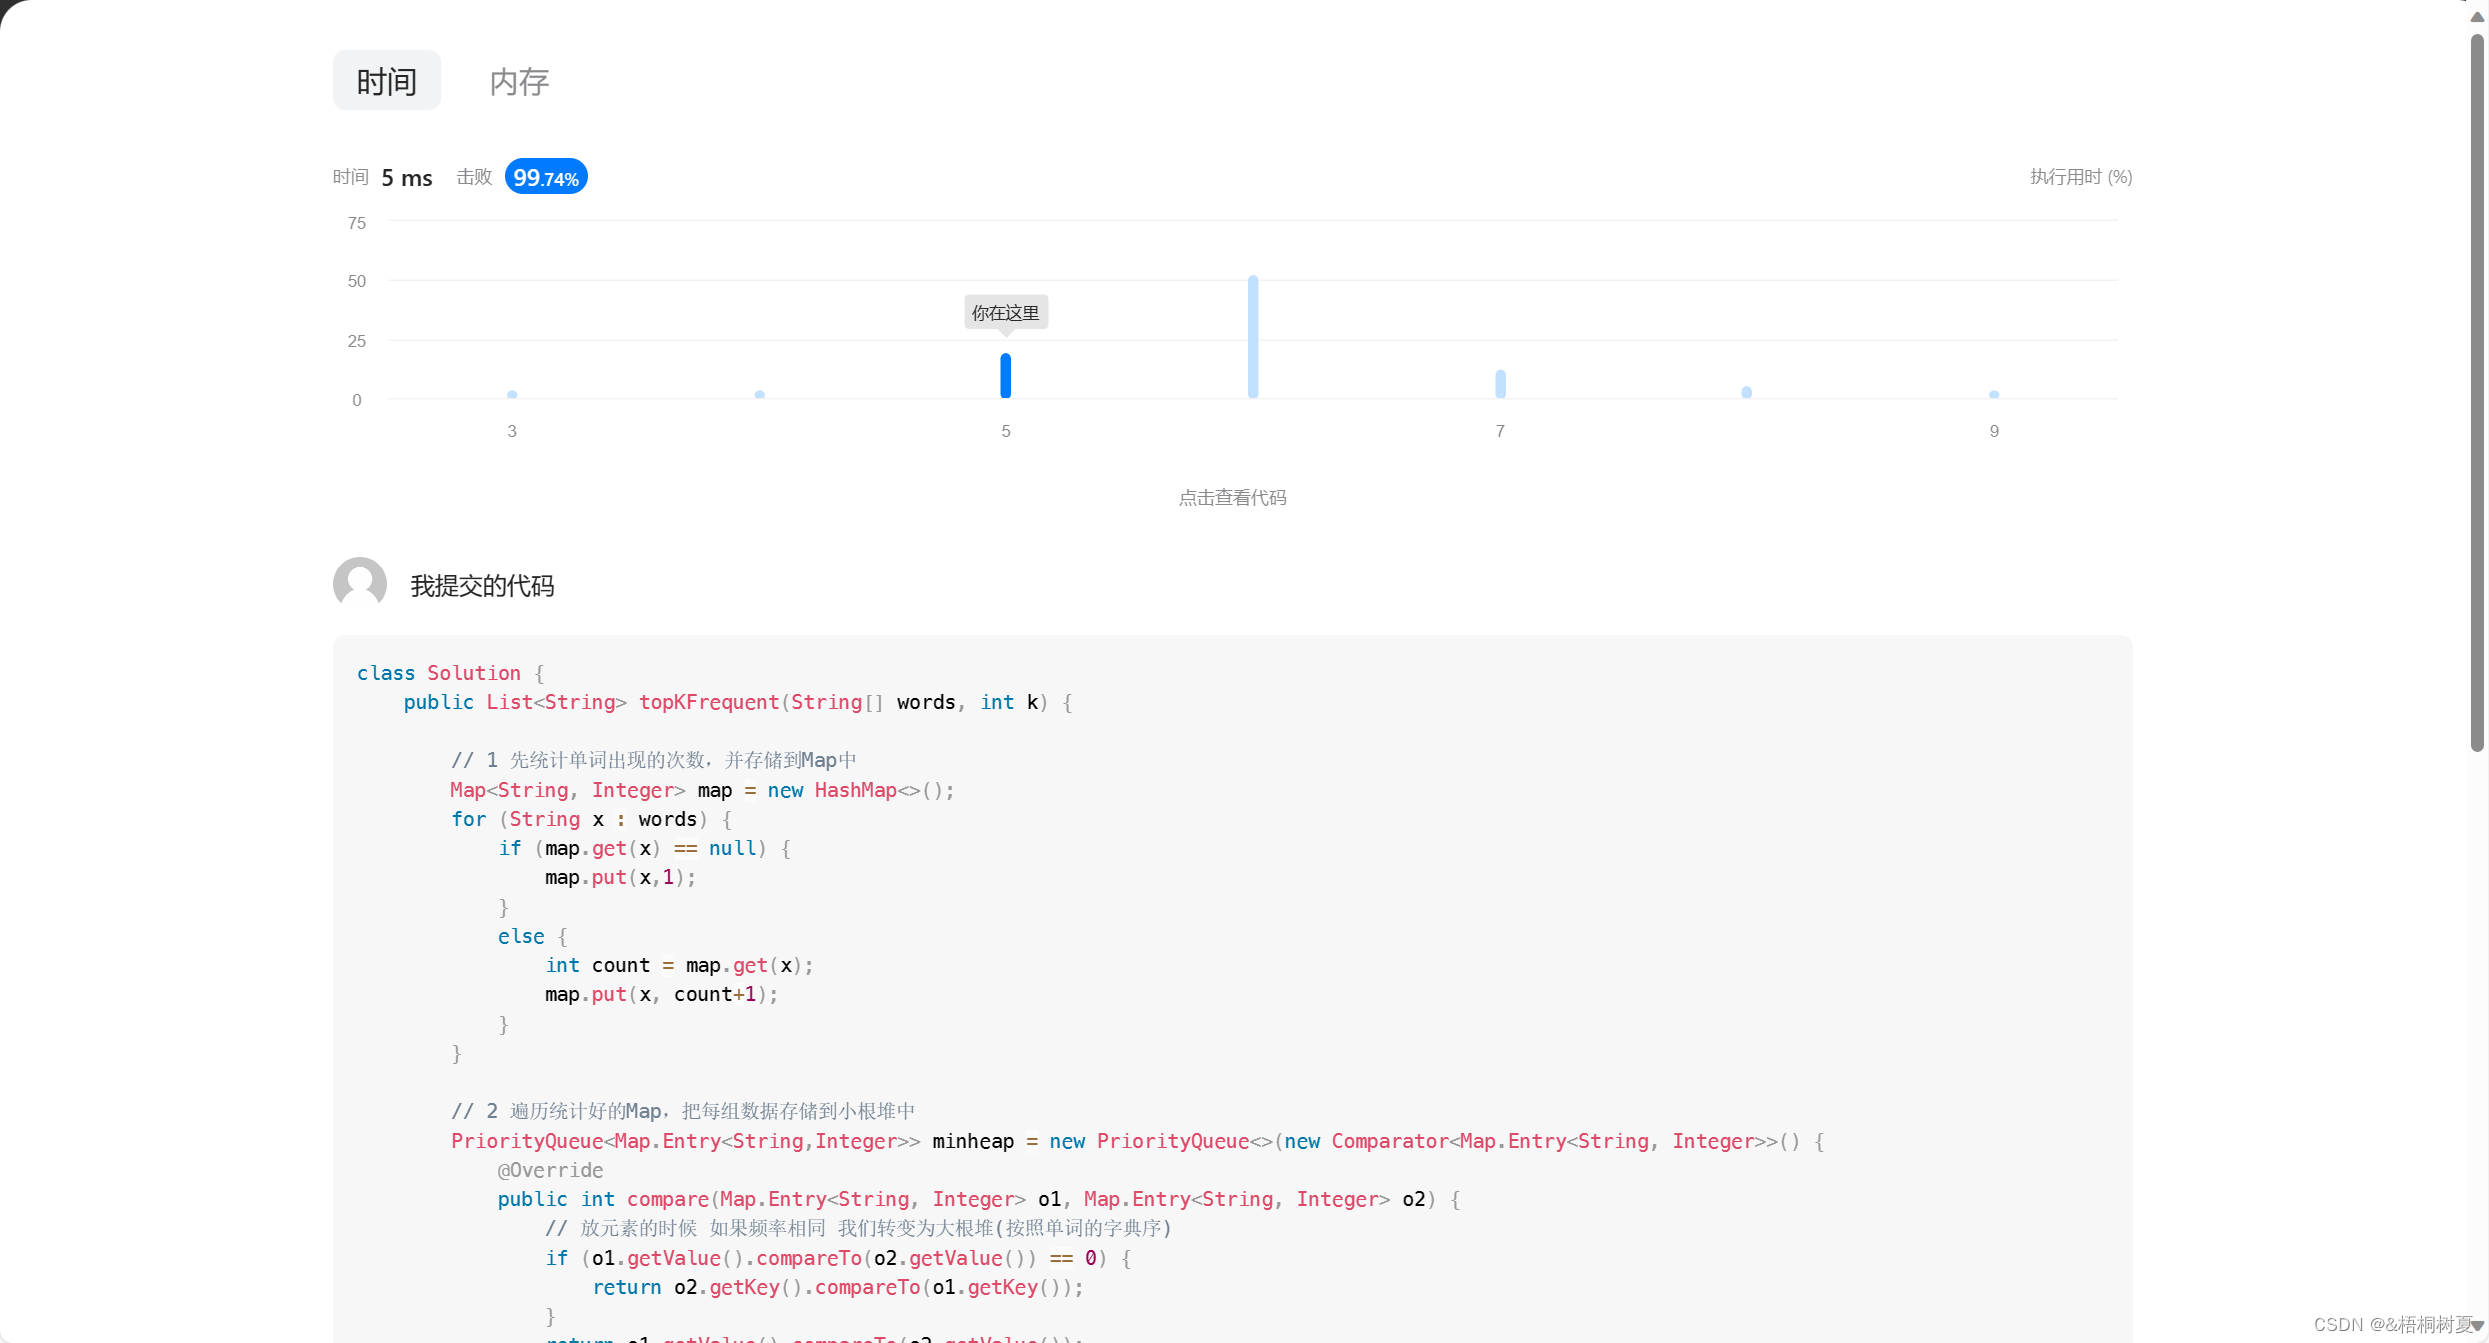This screenshot has width=2489, height=1343.
Task: Click the 'new HashMap<>()' code line
Action: coord(702,790)
